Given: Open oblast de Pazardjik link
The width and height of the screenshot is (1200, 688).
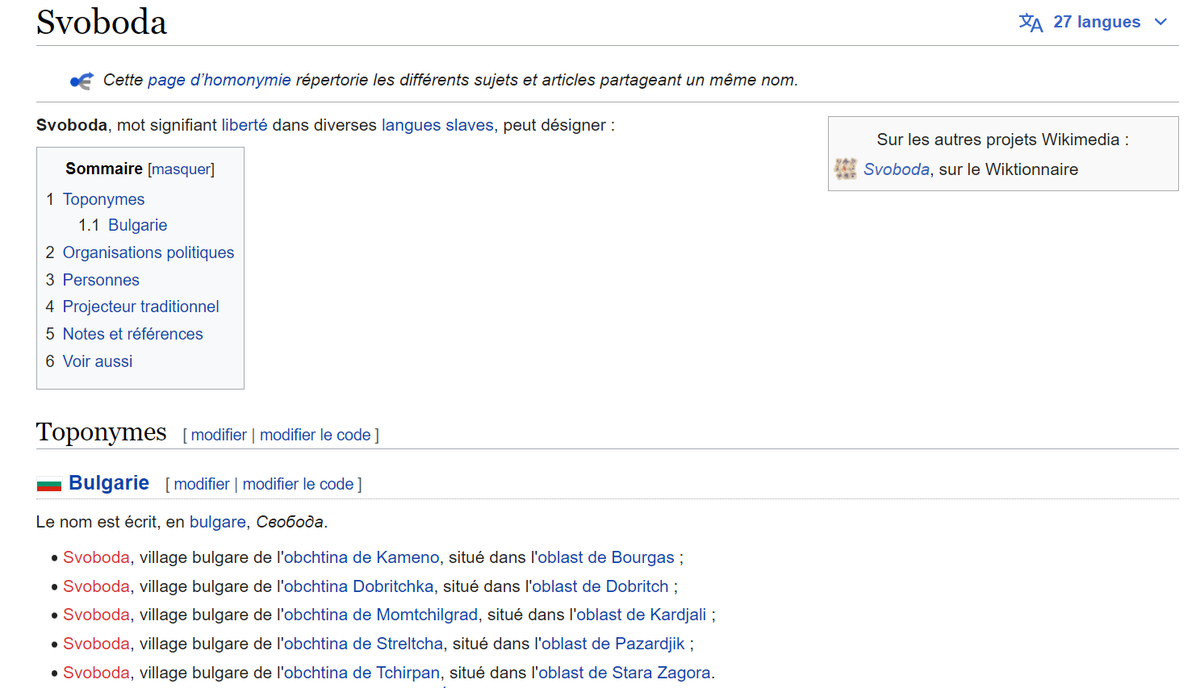Looking at the screenshot, I should pos(613,643).
